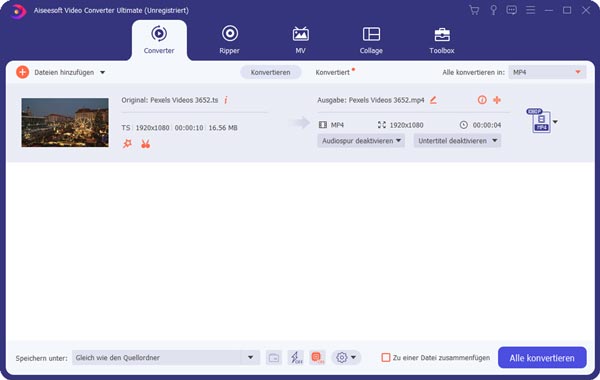Open the output folder icon
Viewport: 600px width, 380px height.
point(274,358)
